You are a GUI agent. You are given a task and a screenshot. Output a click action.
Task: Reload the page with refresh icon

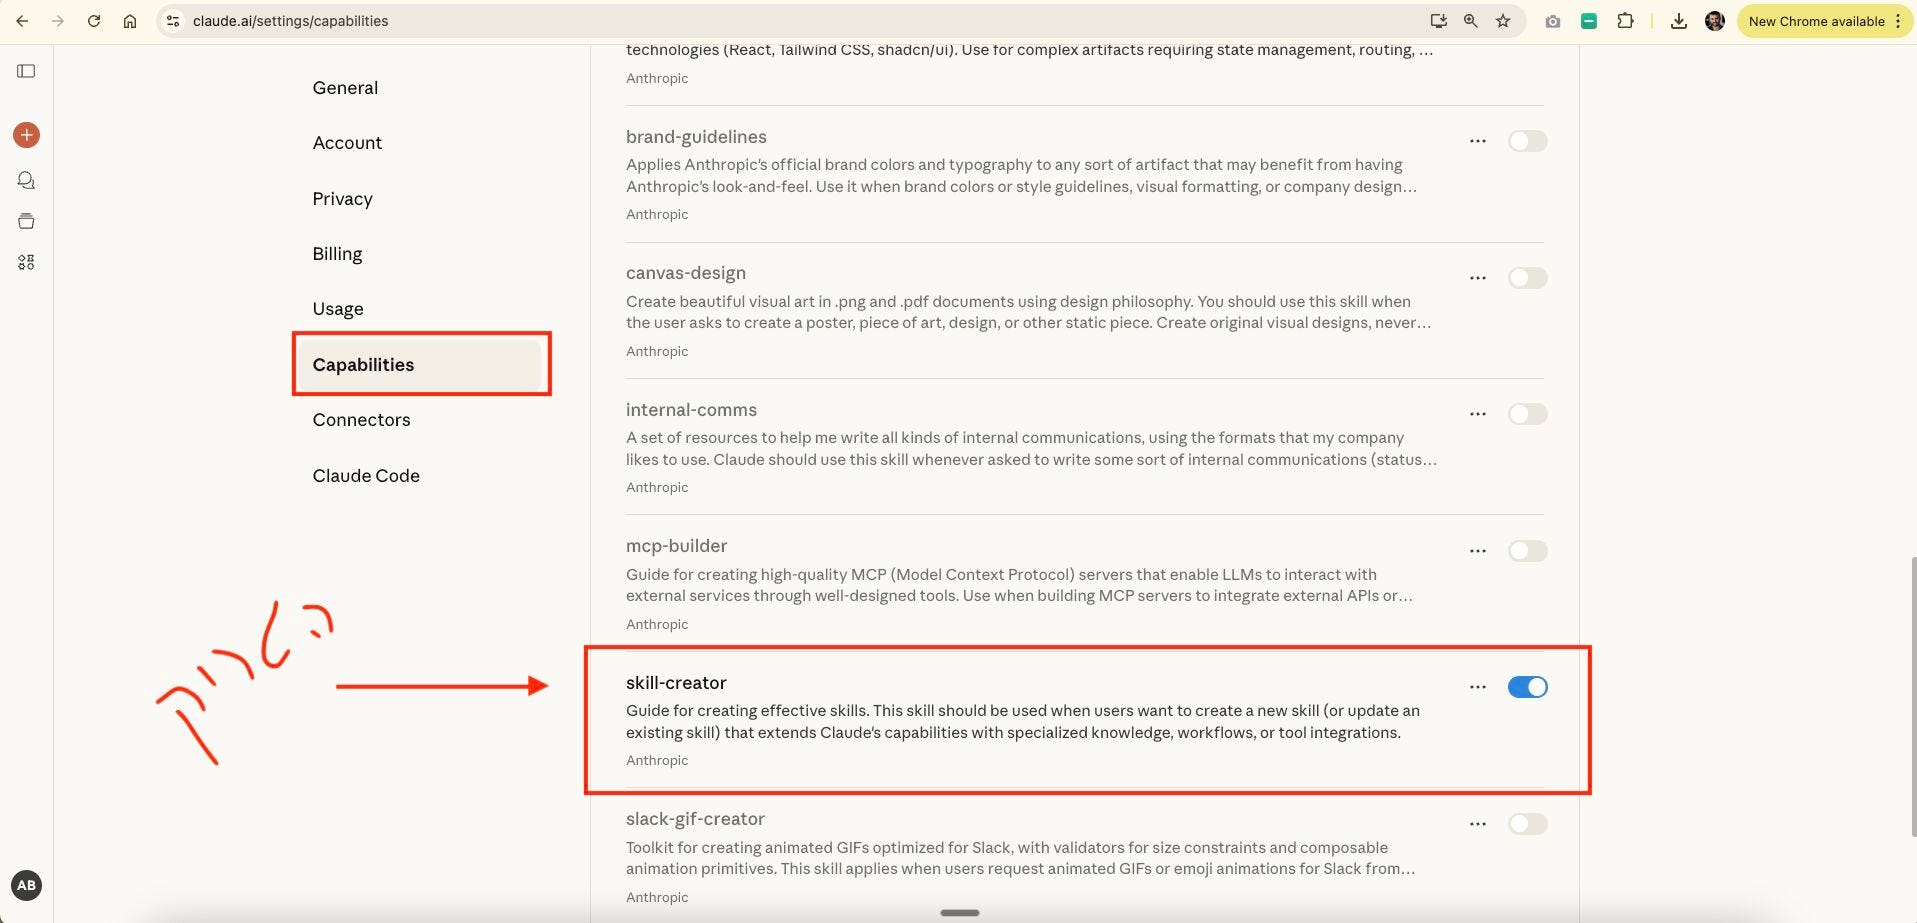pyautogui.click(x=94, y=21)
